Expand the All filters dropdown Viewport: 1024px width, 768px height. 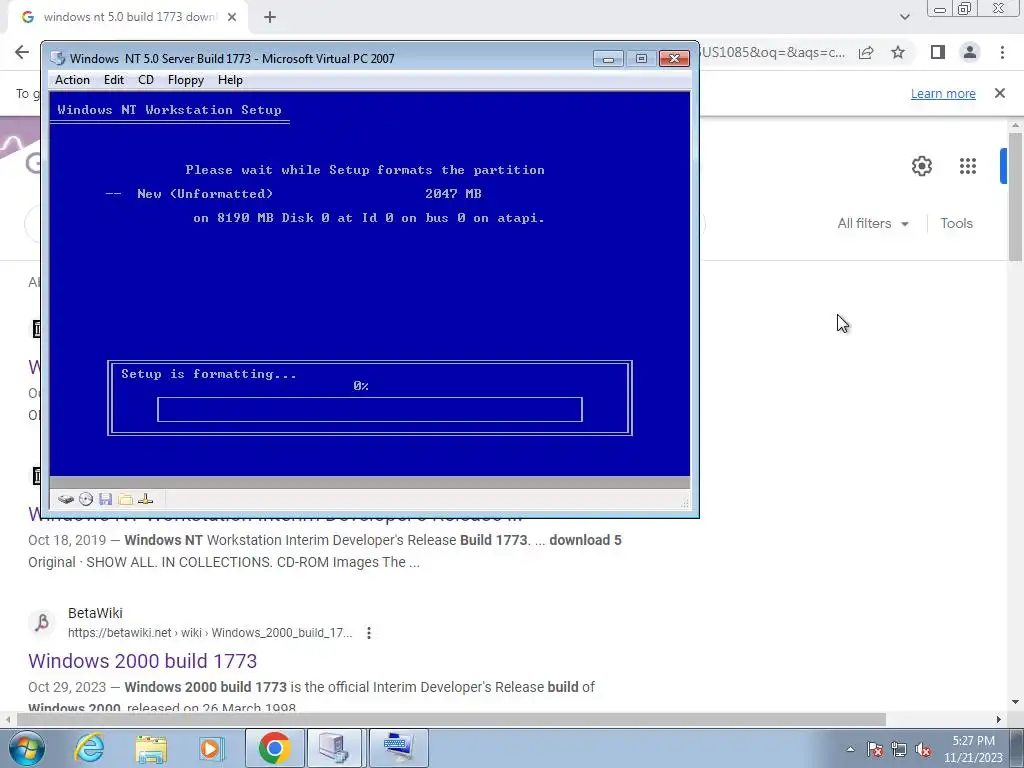point(873,223)
